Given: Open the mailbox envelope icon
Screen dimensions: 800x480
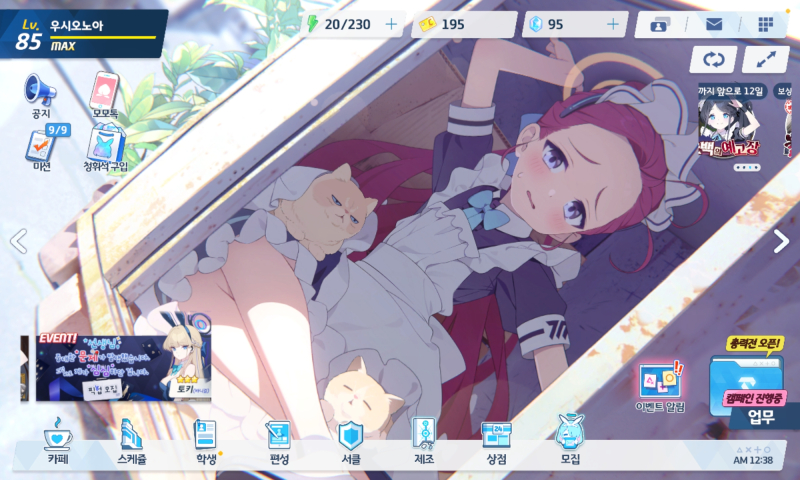Looking at the screenshot, I should click(x=714, y=24).
